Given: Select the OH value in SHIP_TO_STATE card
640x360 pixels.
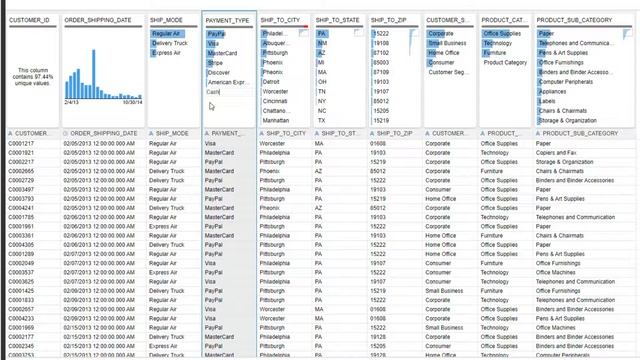Looking at the screenshot, I should (322, 82).
